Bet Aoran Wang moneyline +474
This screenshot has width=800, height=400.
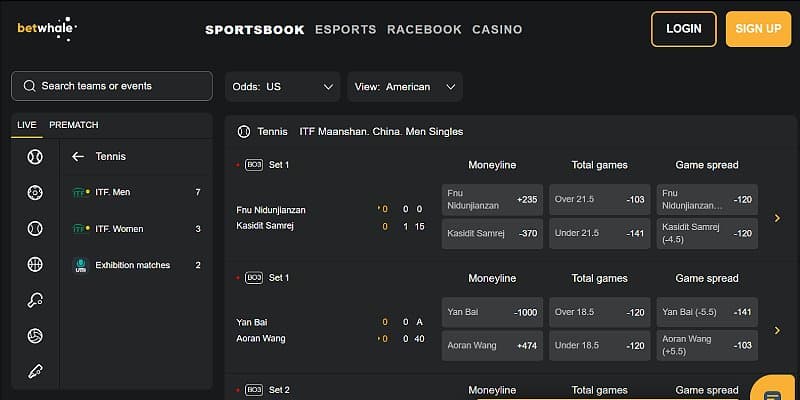(x=492, y=345)
